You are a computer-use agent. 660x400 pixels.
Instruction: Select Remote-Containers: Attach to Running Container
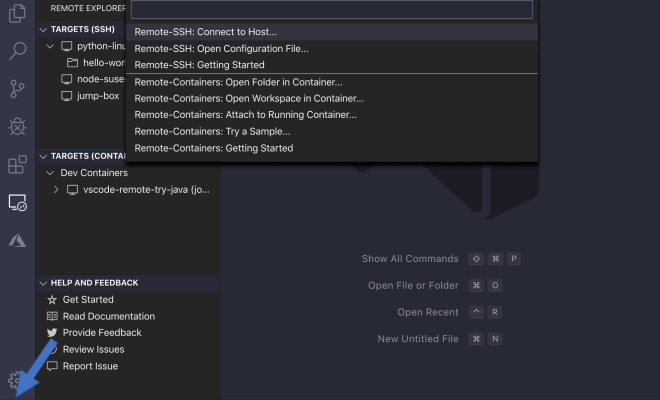[332, 115]
